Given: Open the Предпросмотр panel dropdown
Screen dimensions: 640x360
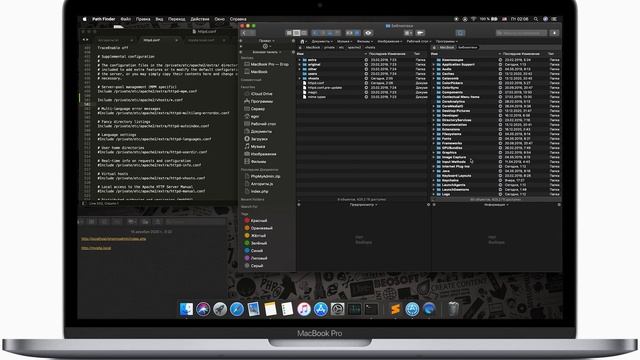Looking at the screenshot, I should click(363, 204).
